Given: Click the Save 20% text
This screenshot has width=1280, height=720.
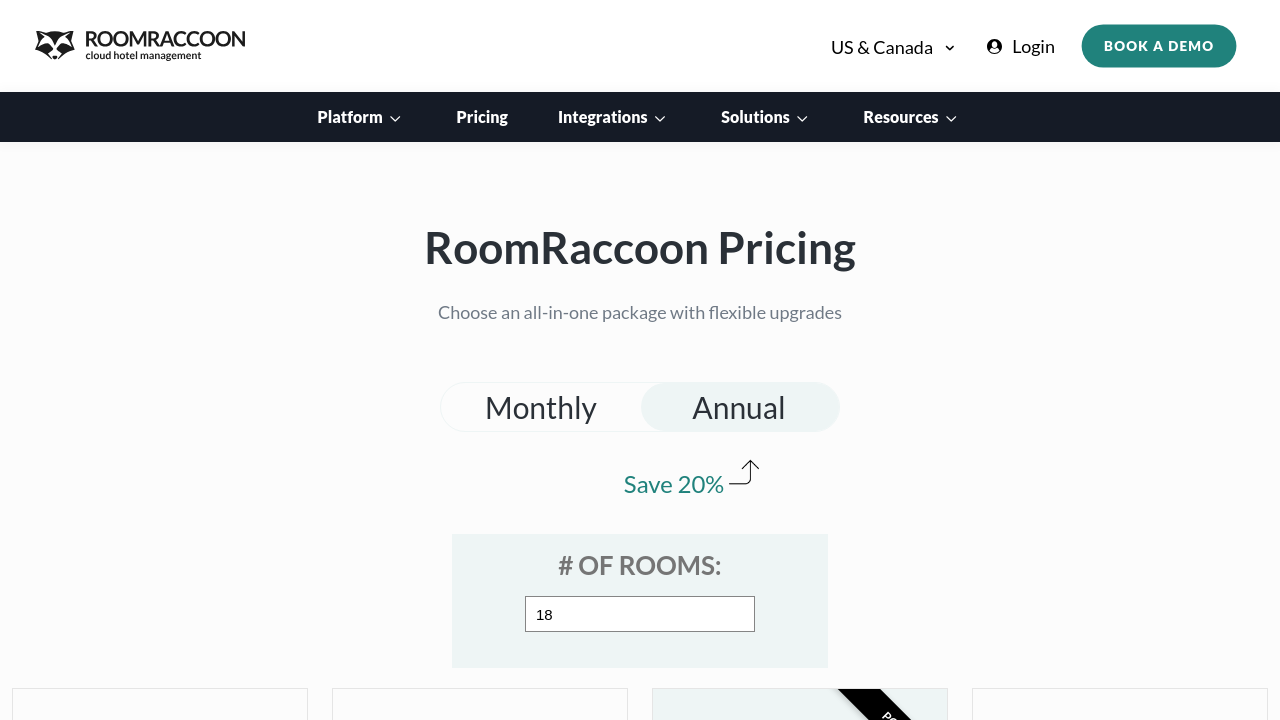Looking at the screenshot, I should point(673,485).
